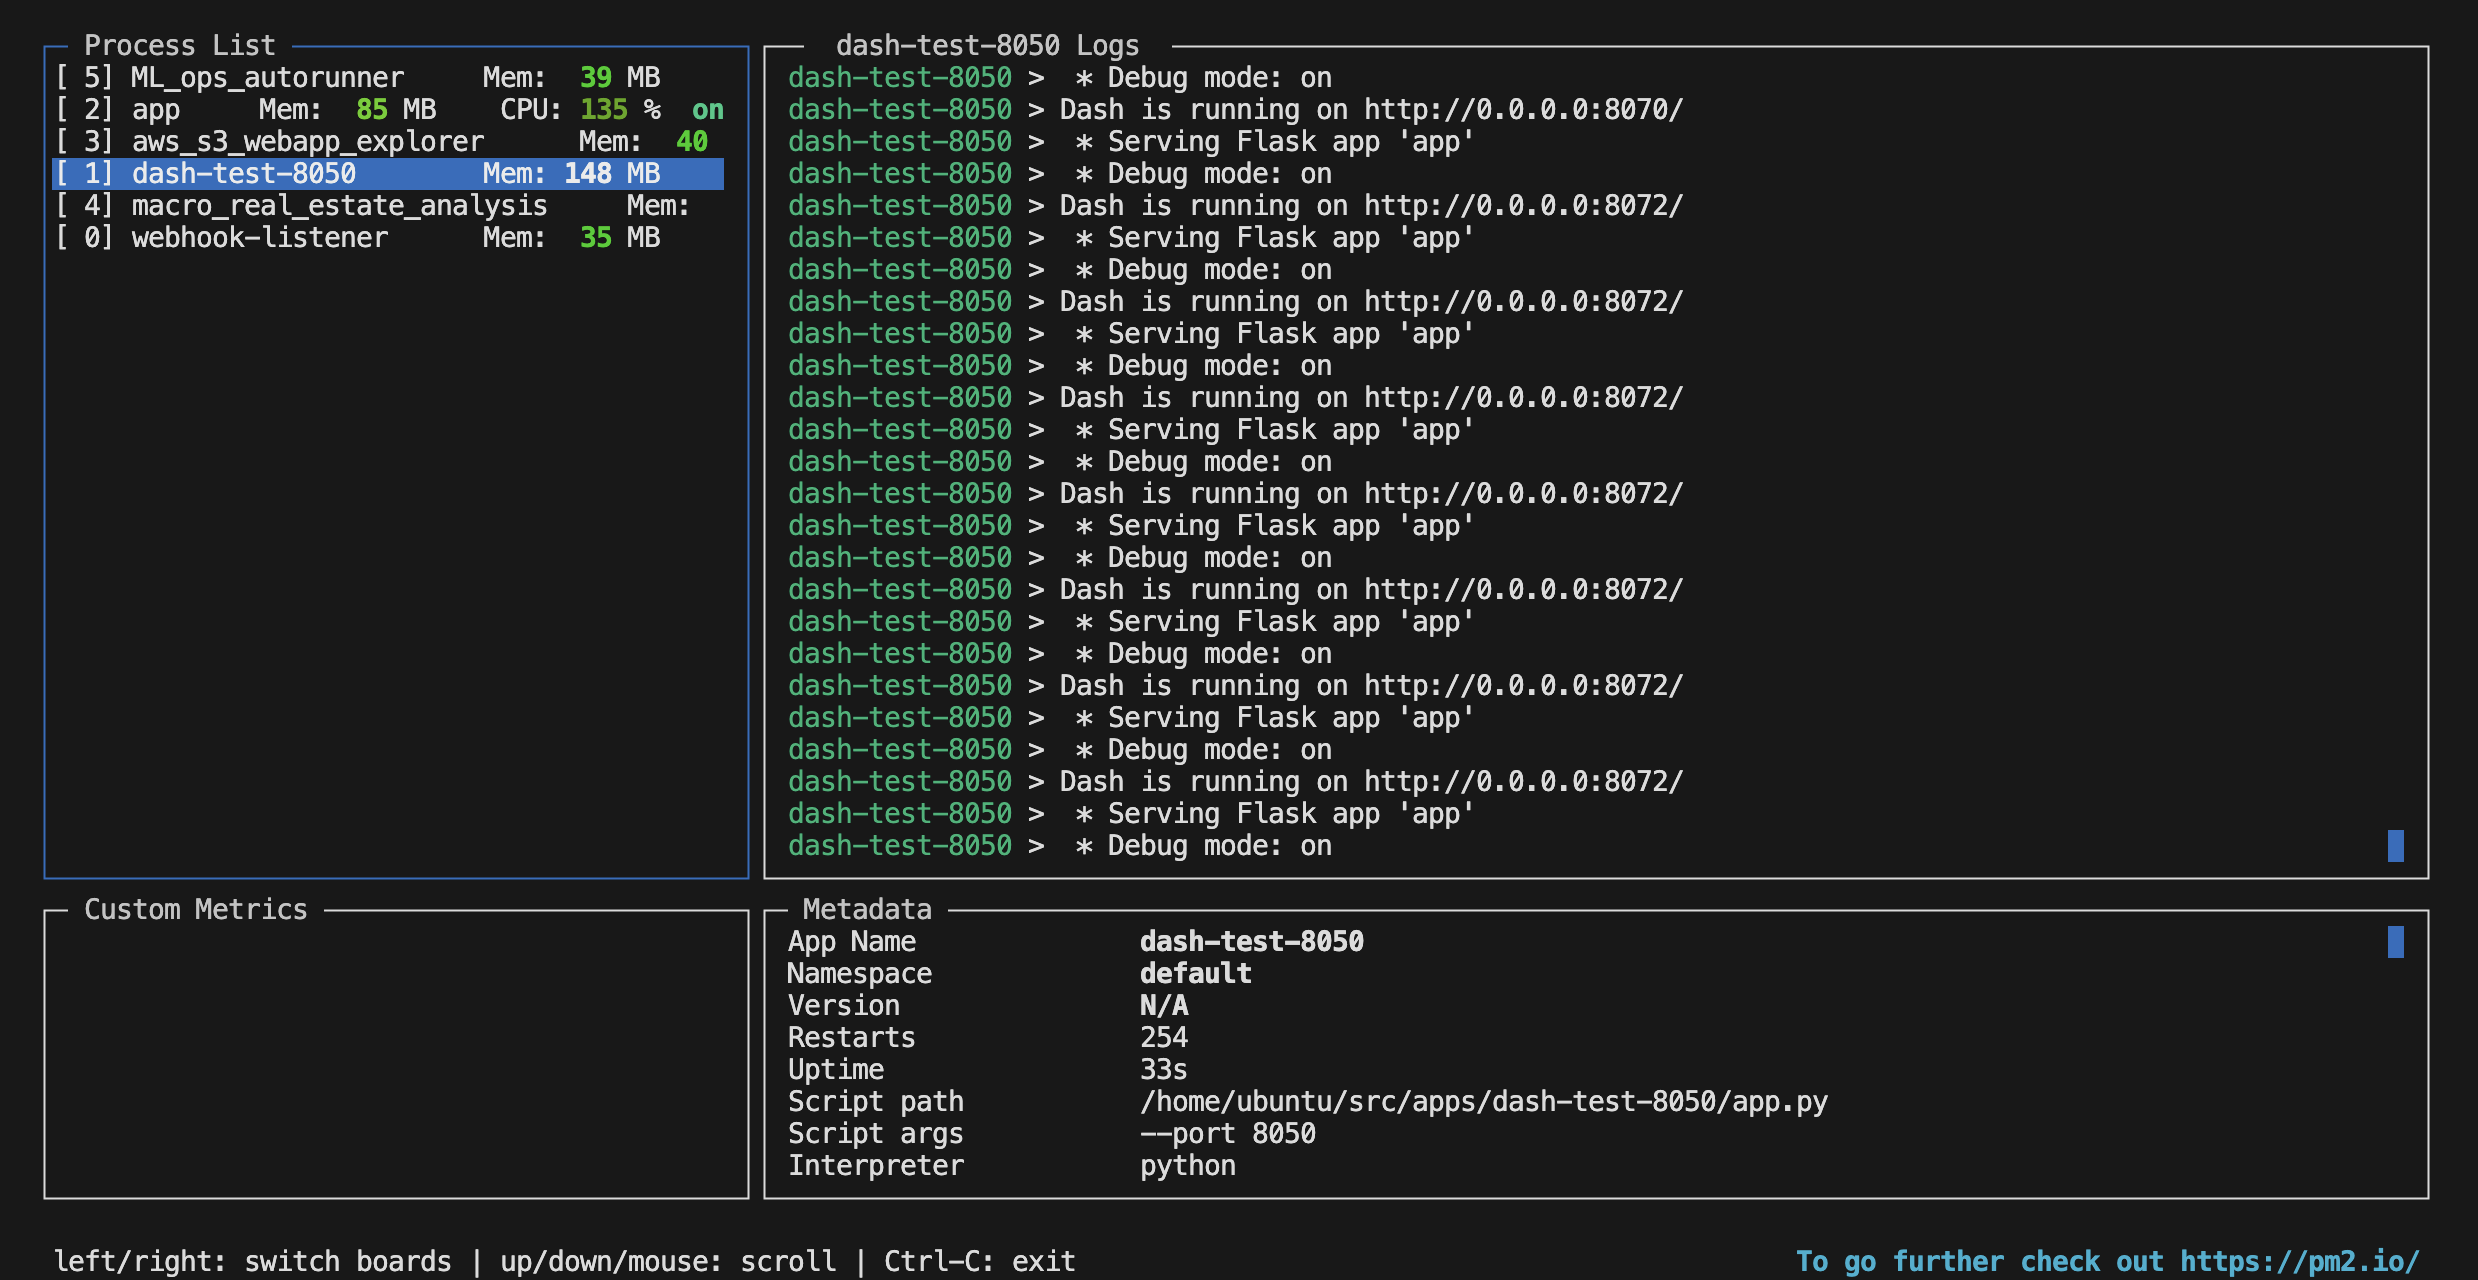This screenshot has height=1280, width=2478.
Task: Select the webhook-listener process
Action: click(x=260, y=237)
